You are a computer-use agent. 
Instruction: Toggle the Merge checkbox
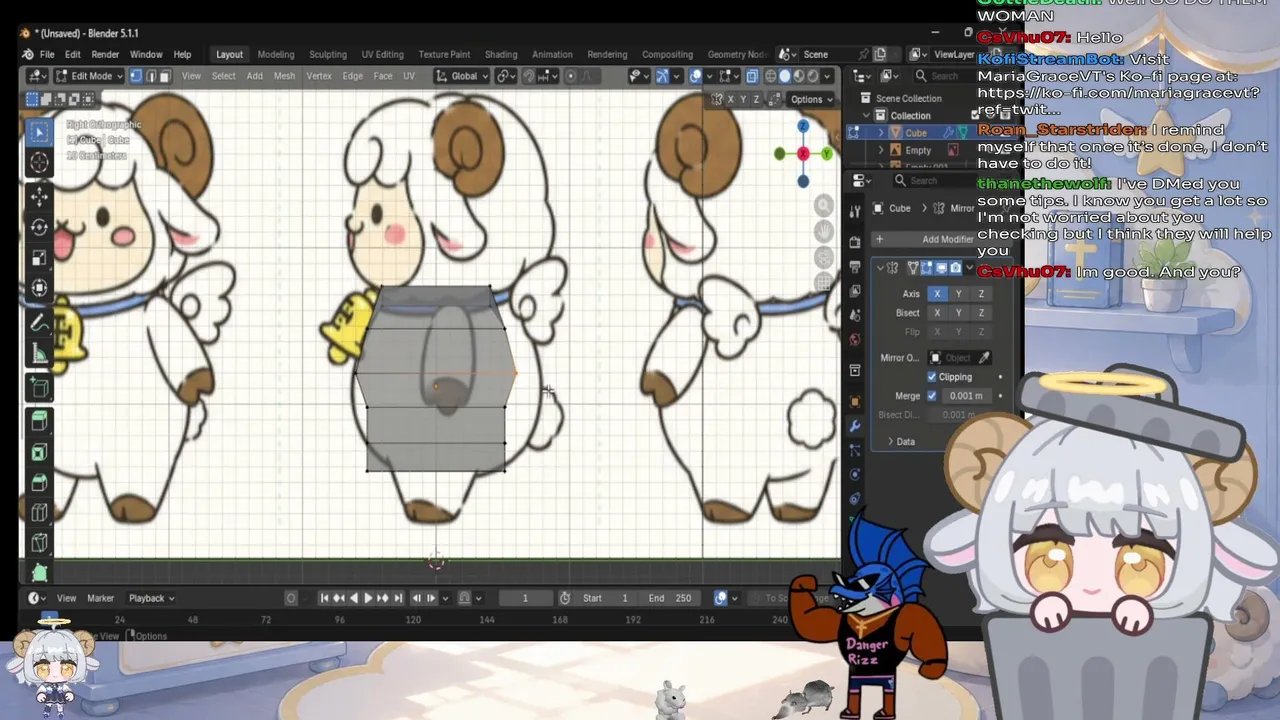[932, 396]
